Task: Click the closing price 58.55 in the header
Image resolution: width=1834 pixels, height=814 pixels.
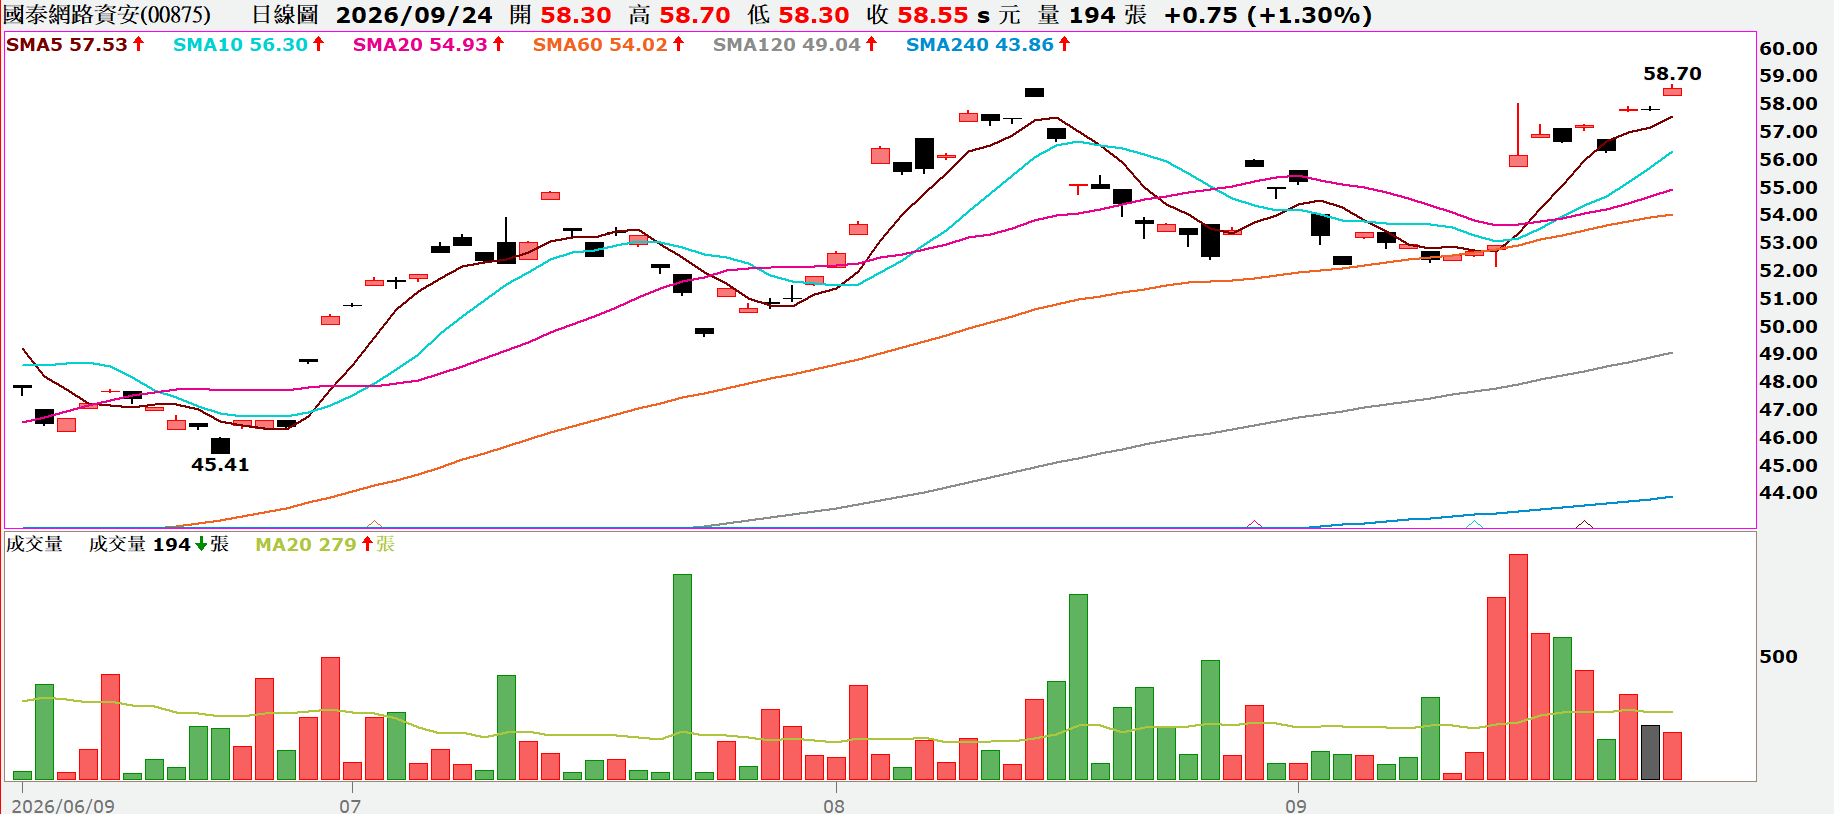Action: (933, 15)
